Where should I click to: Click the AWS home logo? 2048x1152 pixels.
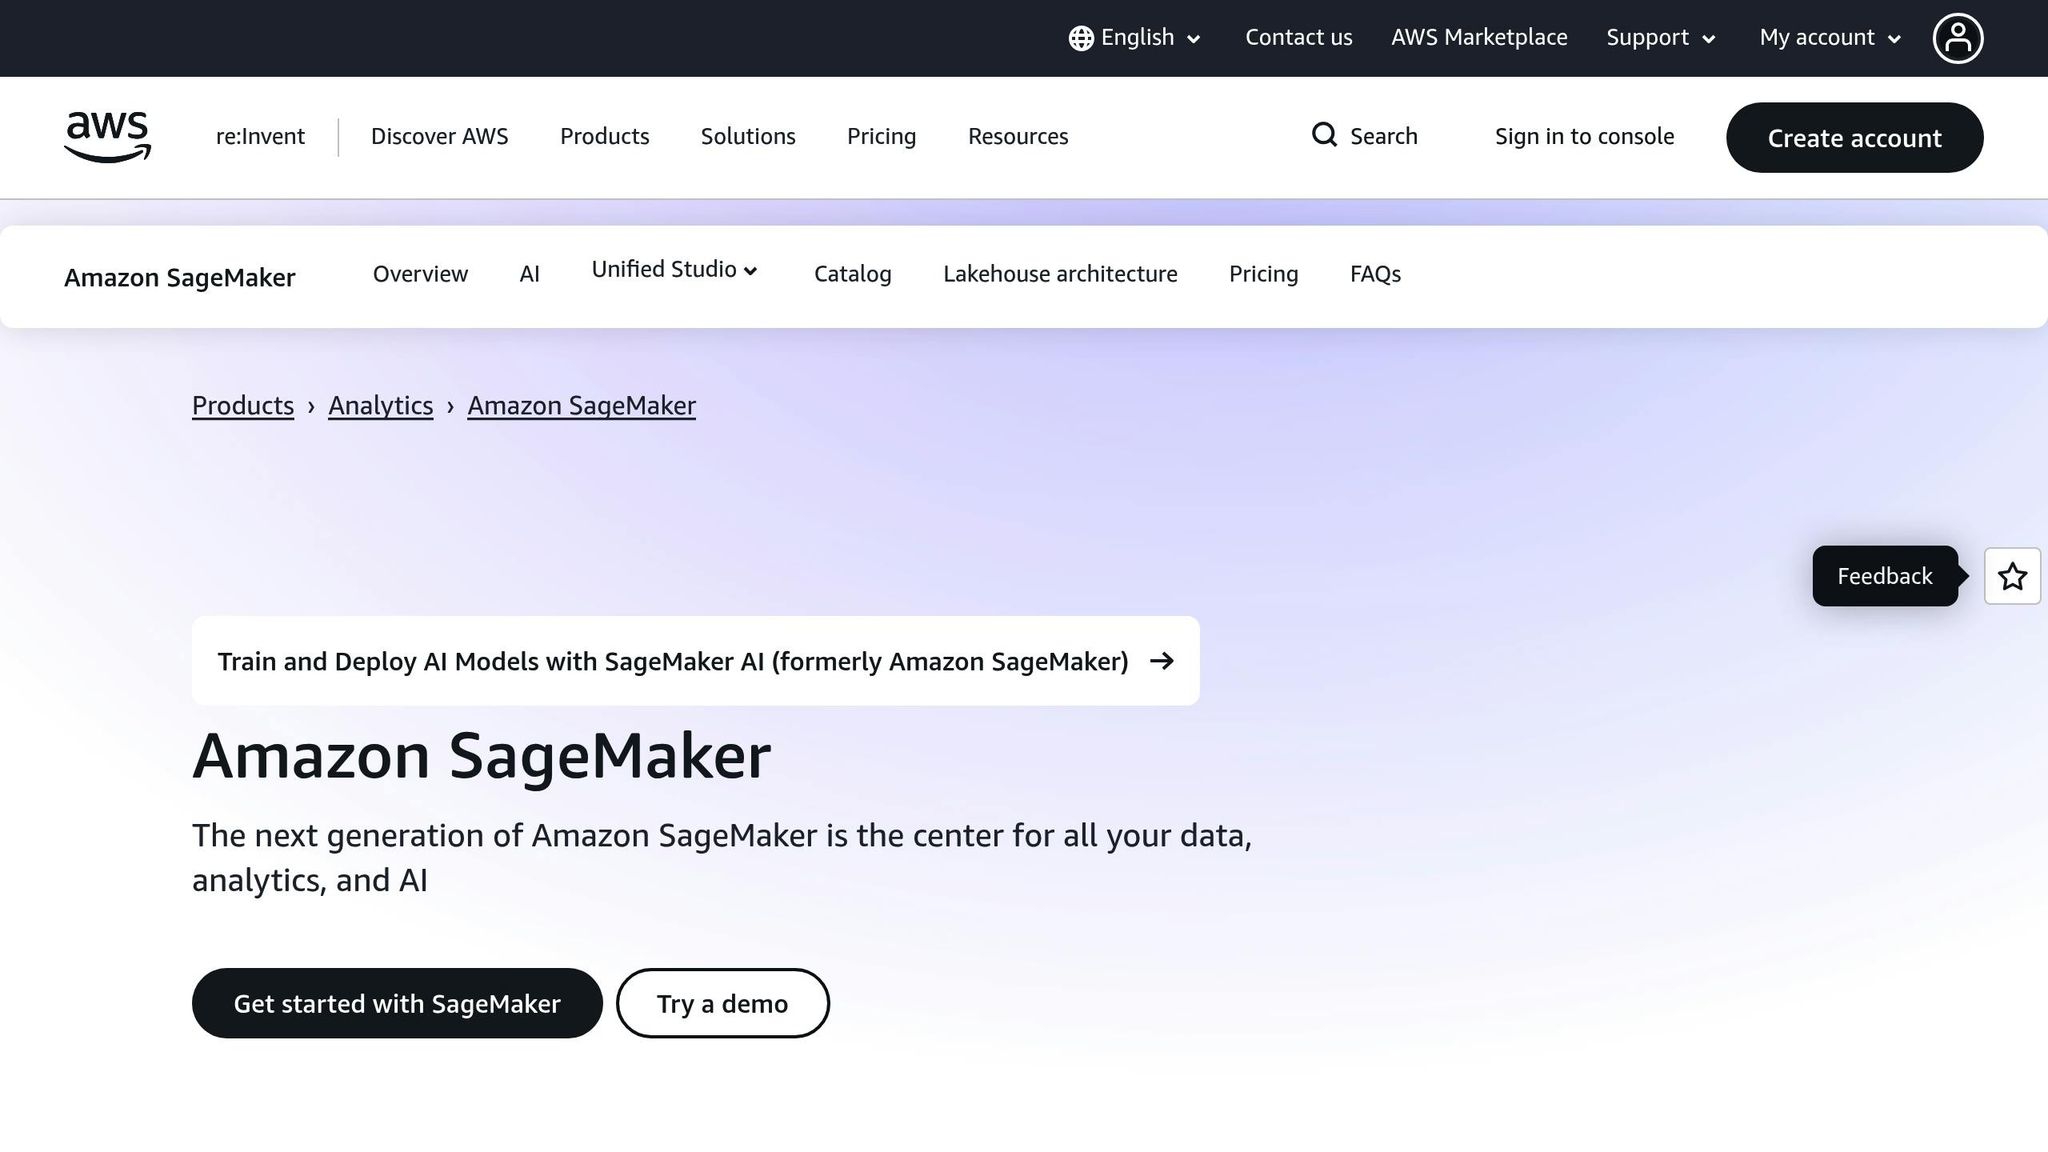pos(106,138)
